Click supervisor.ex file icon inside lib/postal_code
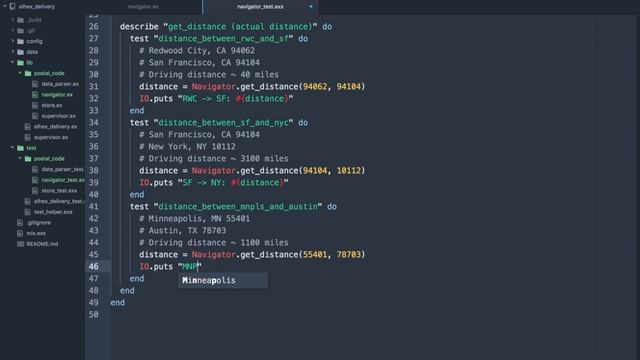The width and height of the screenshot is (640, 360). [35, 116]
